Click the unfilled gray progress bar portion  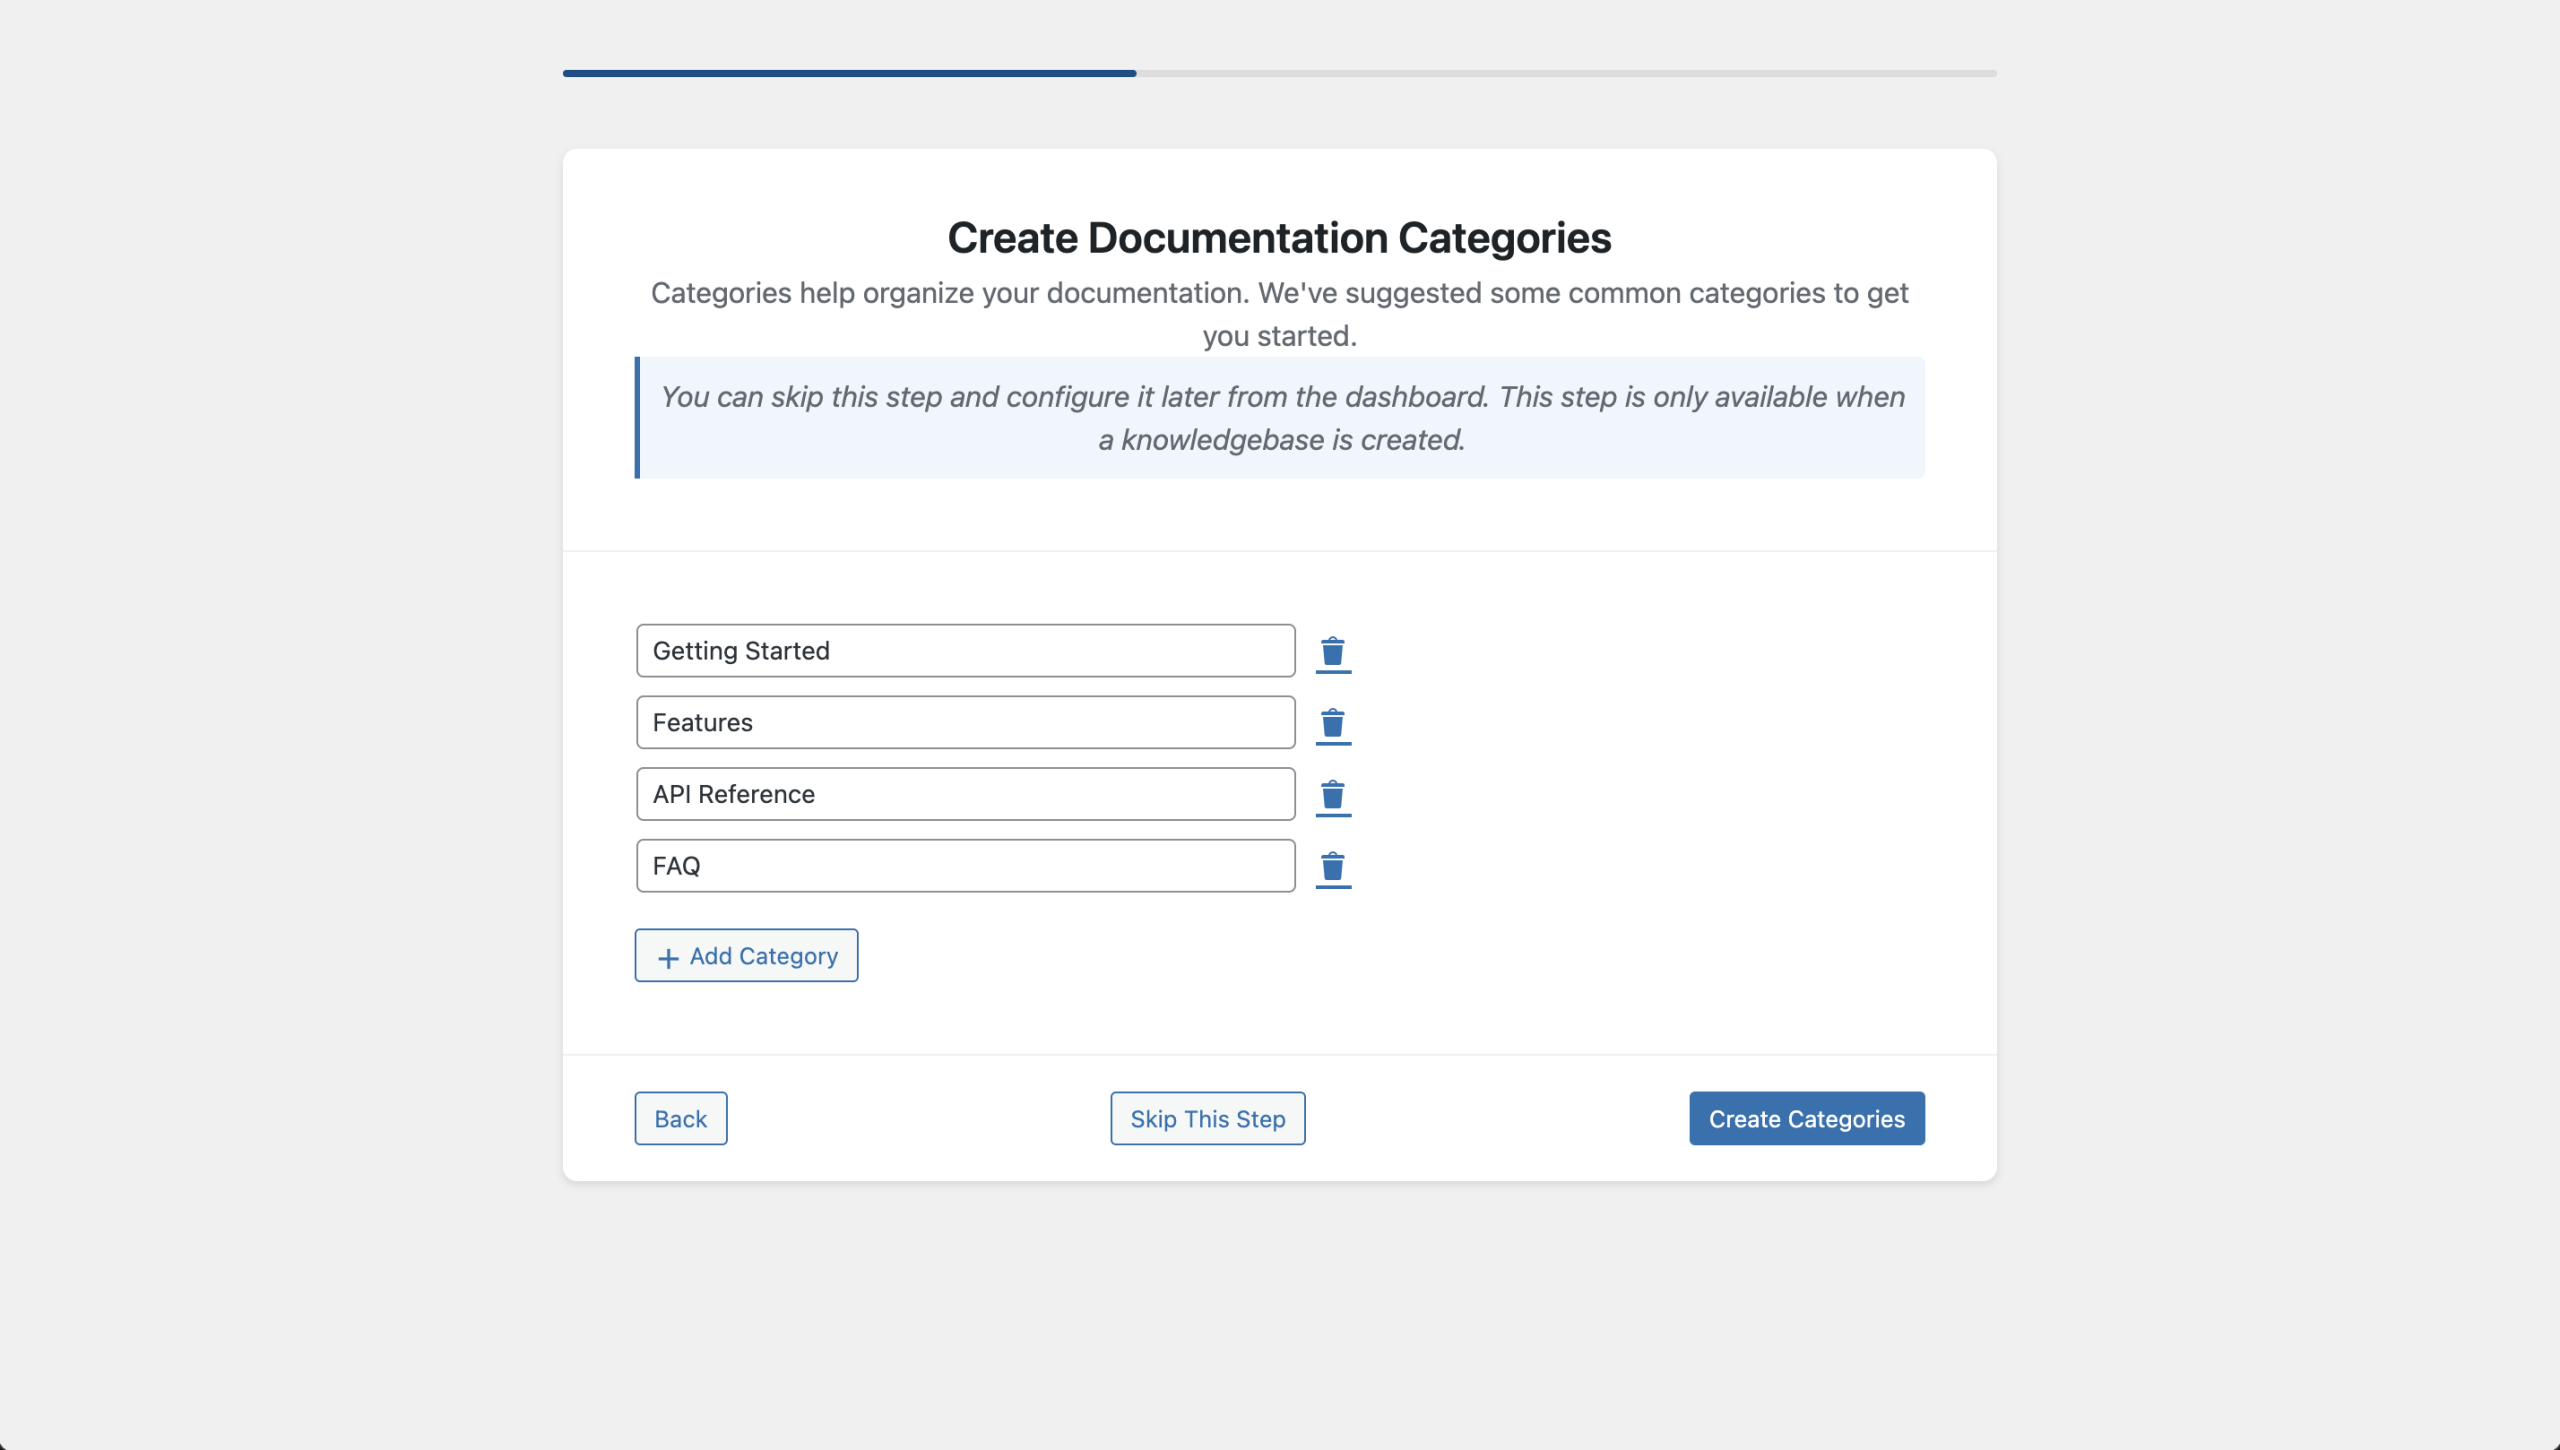click(x=1566, y=73)
